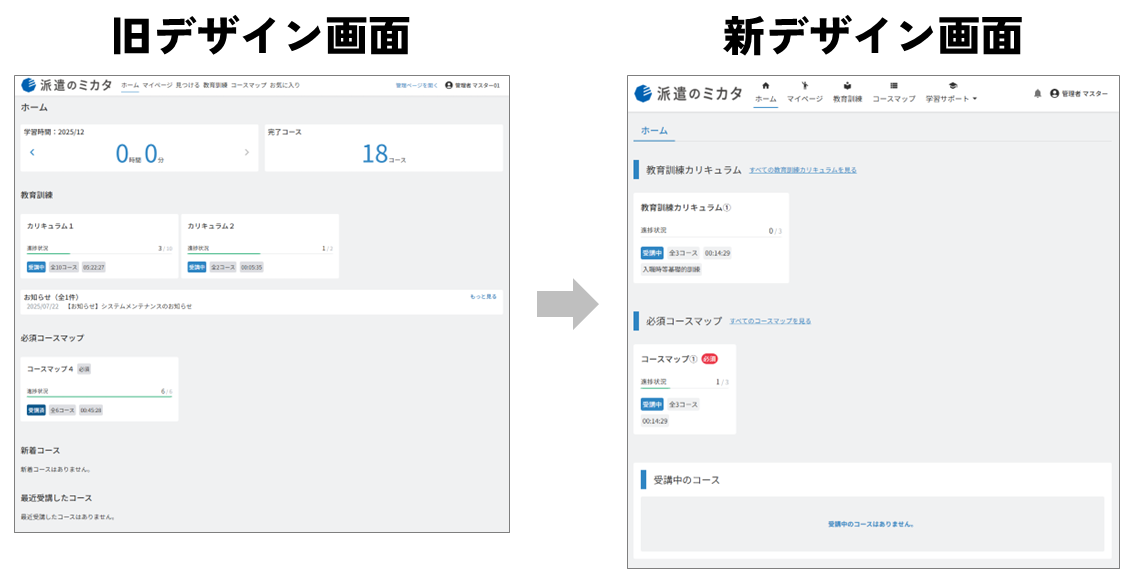
Task: Open the カリキュラム2 card
Action: pos(260,246)
